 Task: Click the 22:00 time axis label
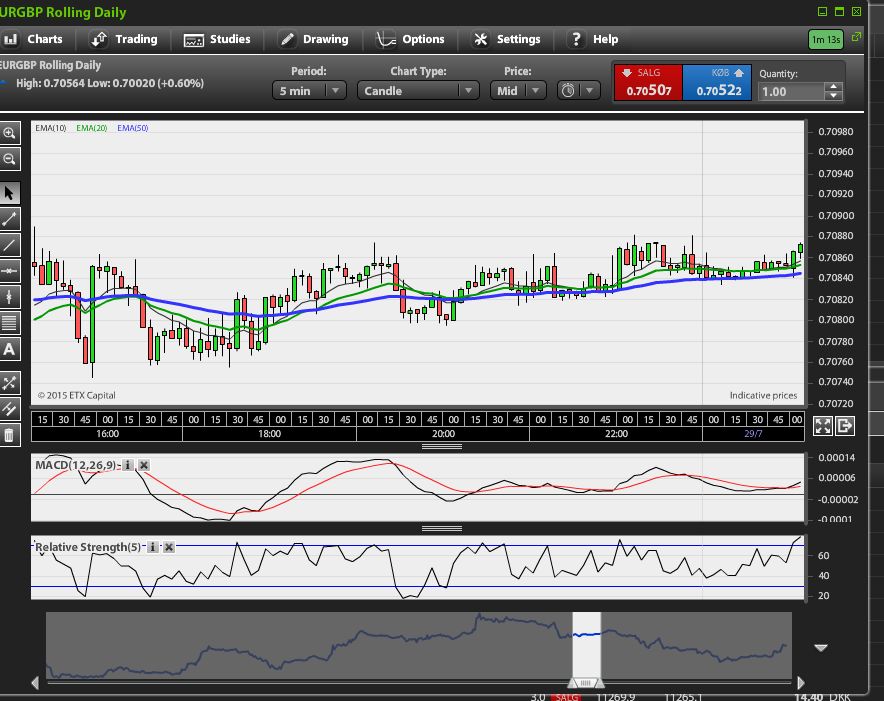tap(616, 434)
